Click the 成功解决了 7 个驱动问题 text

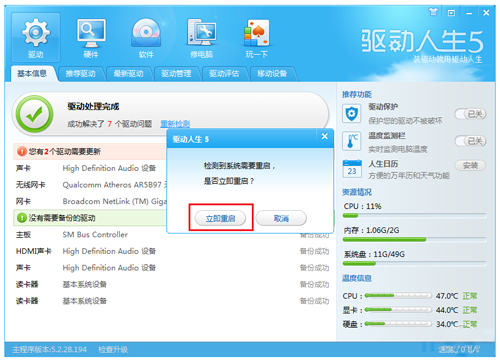110,124
